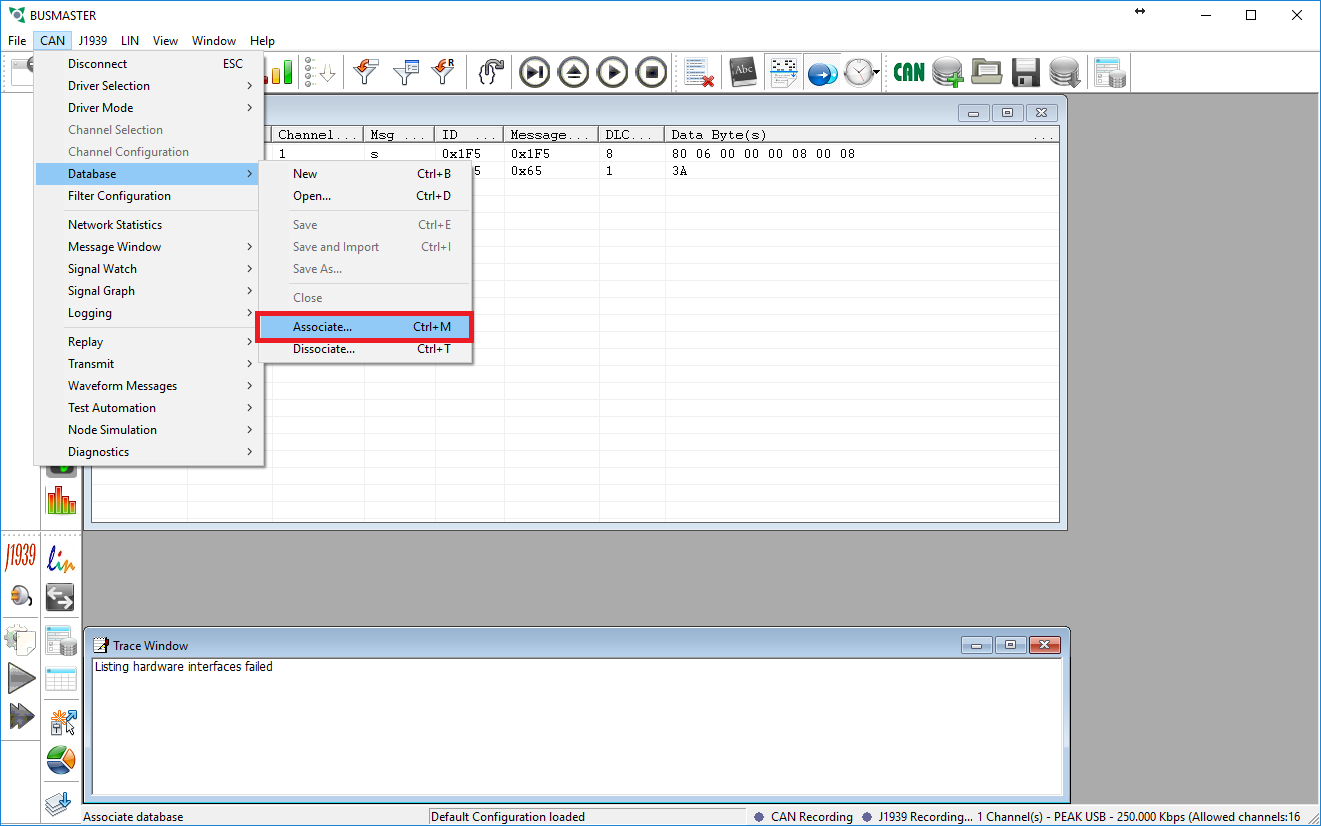Click the sparkle cursor sidebar icon

[x=61, y=720]
